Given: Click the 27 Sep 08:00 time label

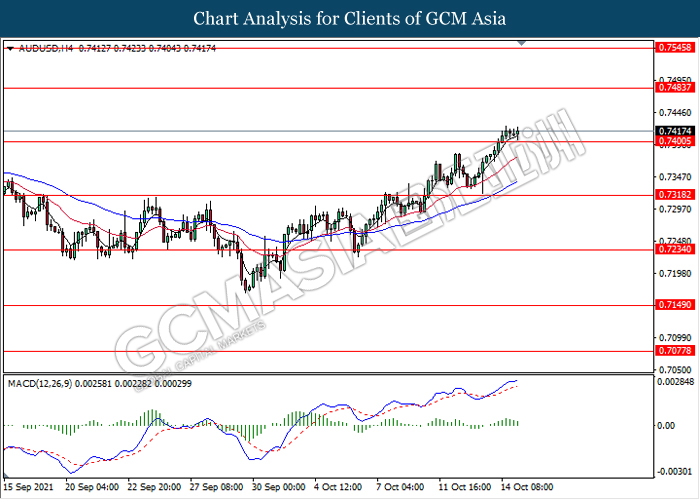Looking at the screenshot, I should coord(216,487).
